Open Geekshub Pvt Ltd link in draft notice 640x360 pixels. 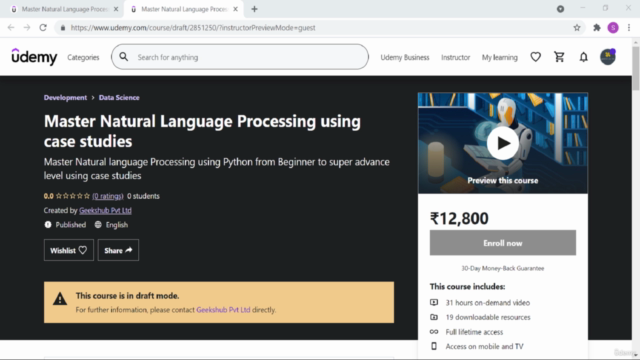(223, 310)
